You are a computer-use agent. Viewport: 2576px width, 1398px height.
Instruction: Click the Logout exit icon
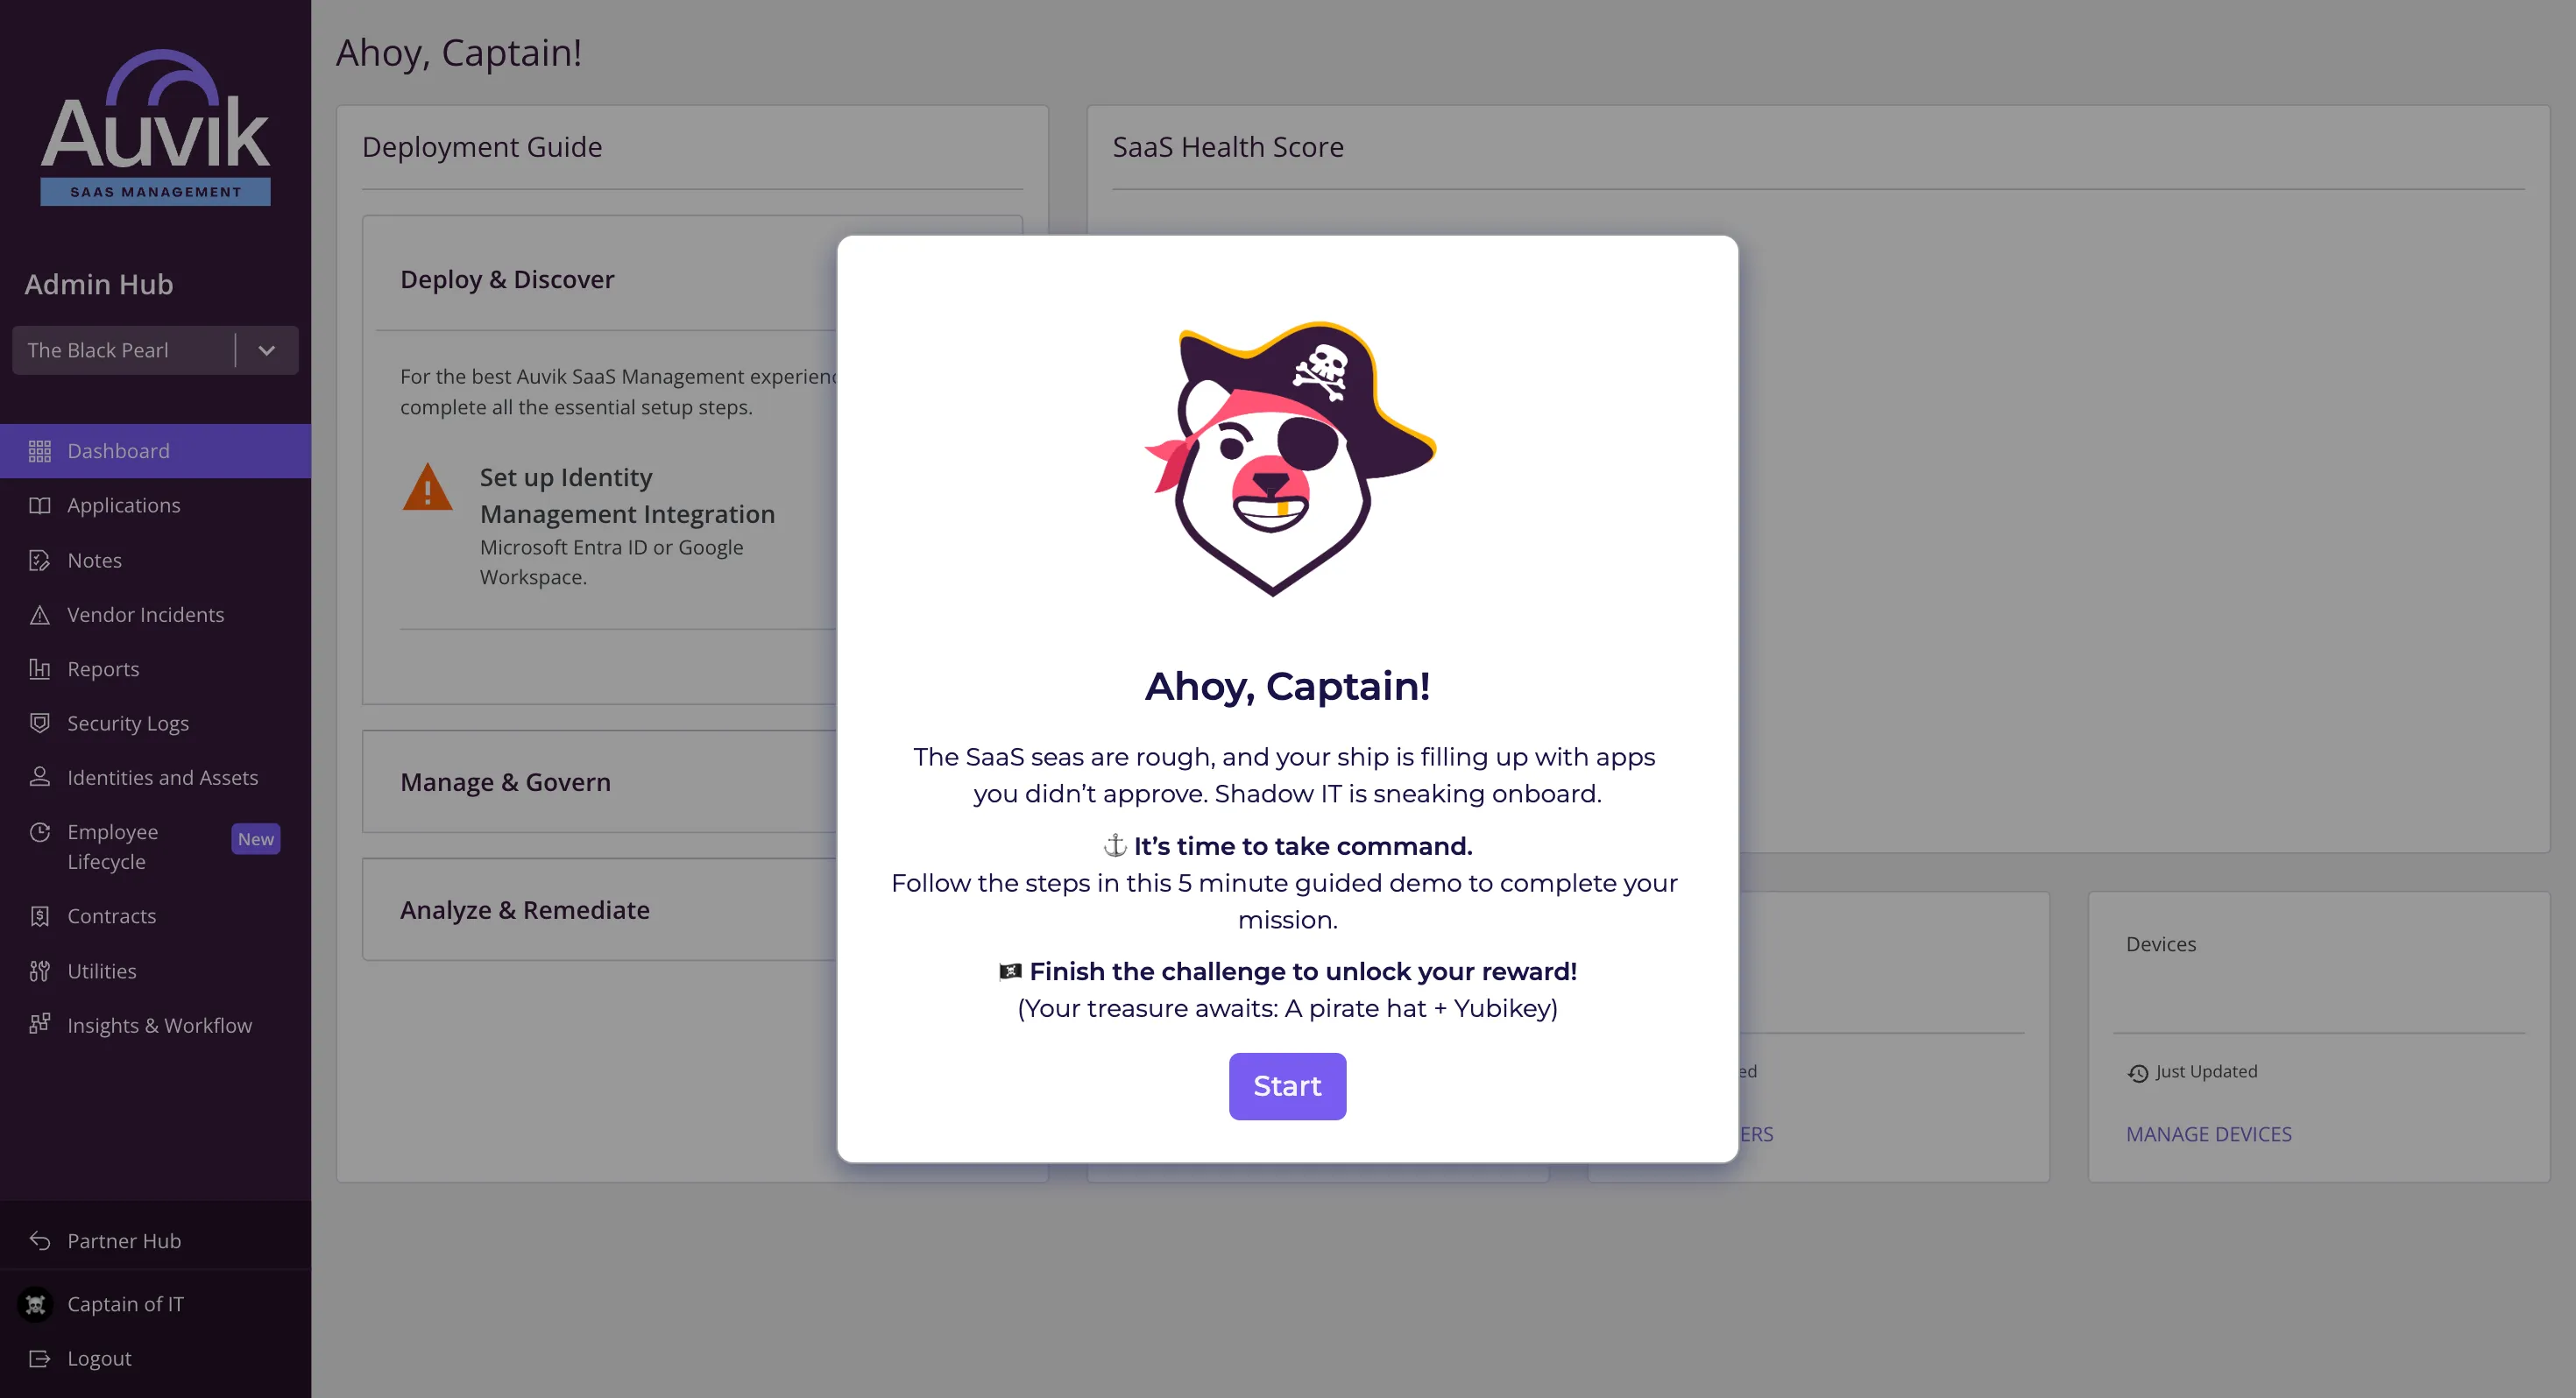[40, 1358]
